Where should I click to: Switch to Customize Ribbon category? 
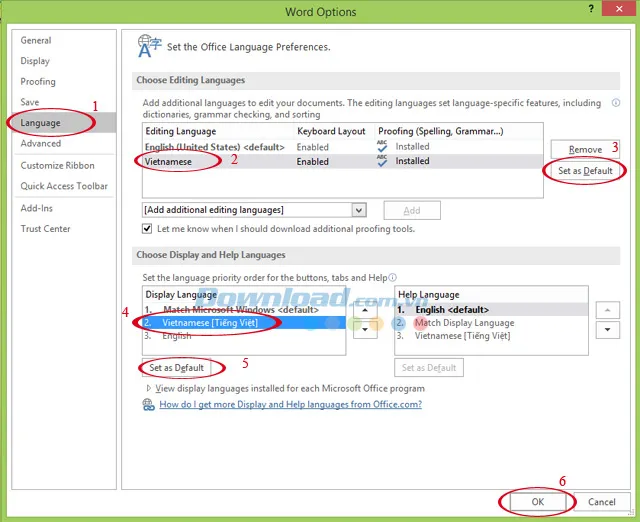coord(58,165)
